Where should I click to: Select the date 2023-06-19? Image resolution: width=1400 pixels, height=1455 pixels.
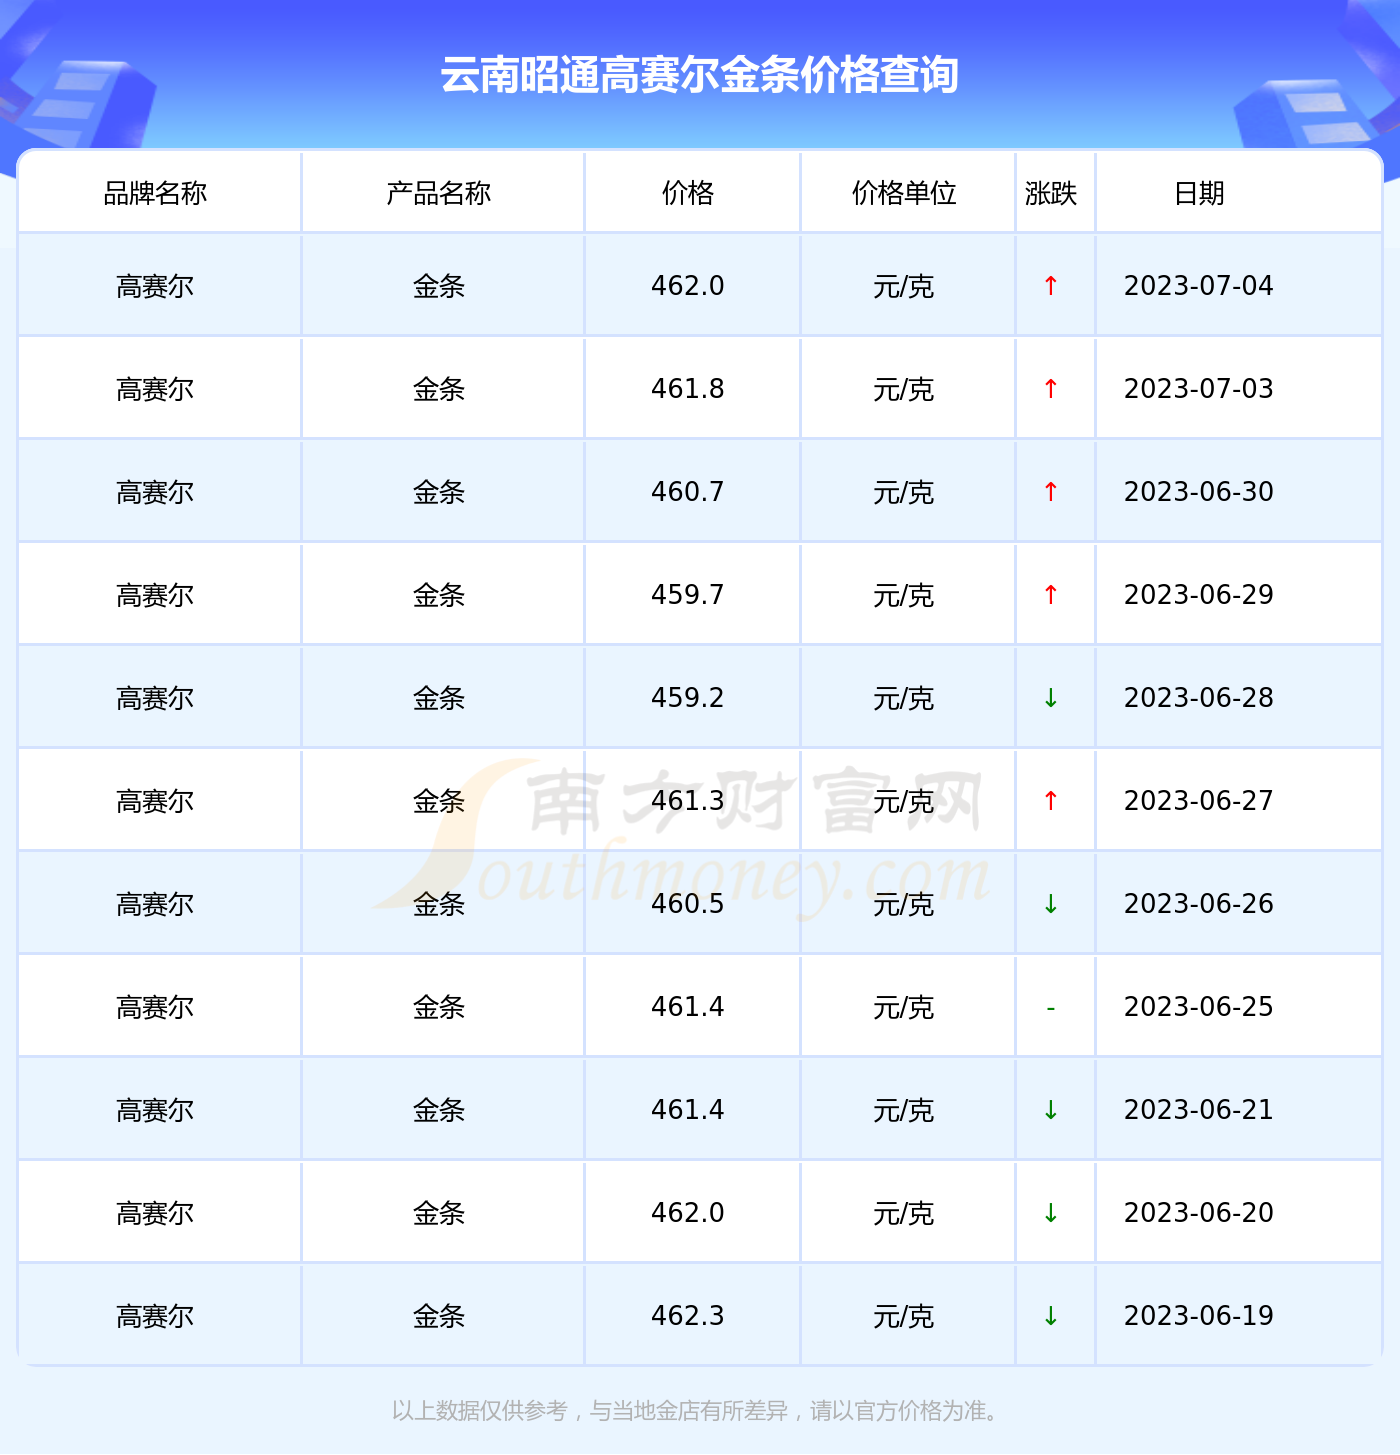tap(1199, 1316)
